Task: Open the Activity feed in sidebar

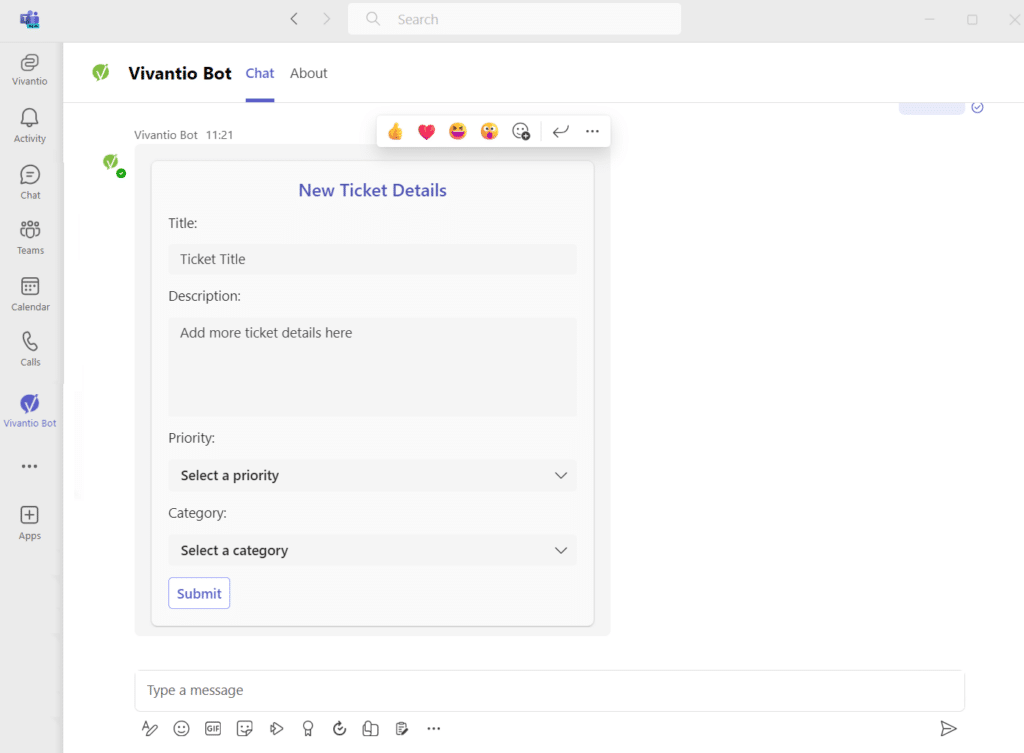Action: click(30, 125)
